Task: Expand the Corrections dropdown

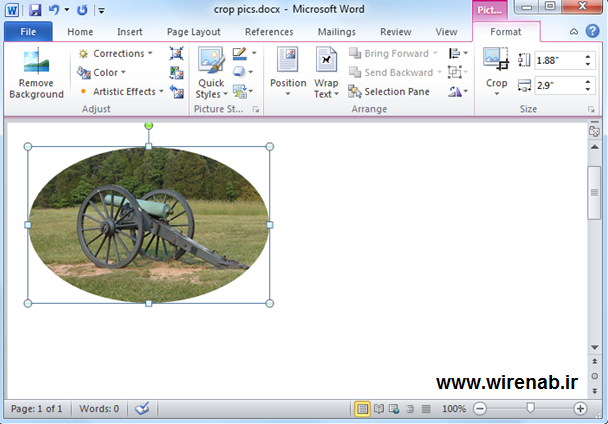Action: 117,54
